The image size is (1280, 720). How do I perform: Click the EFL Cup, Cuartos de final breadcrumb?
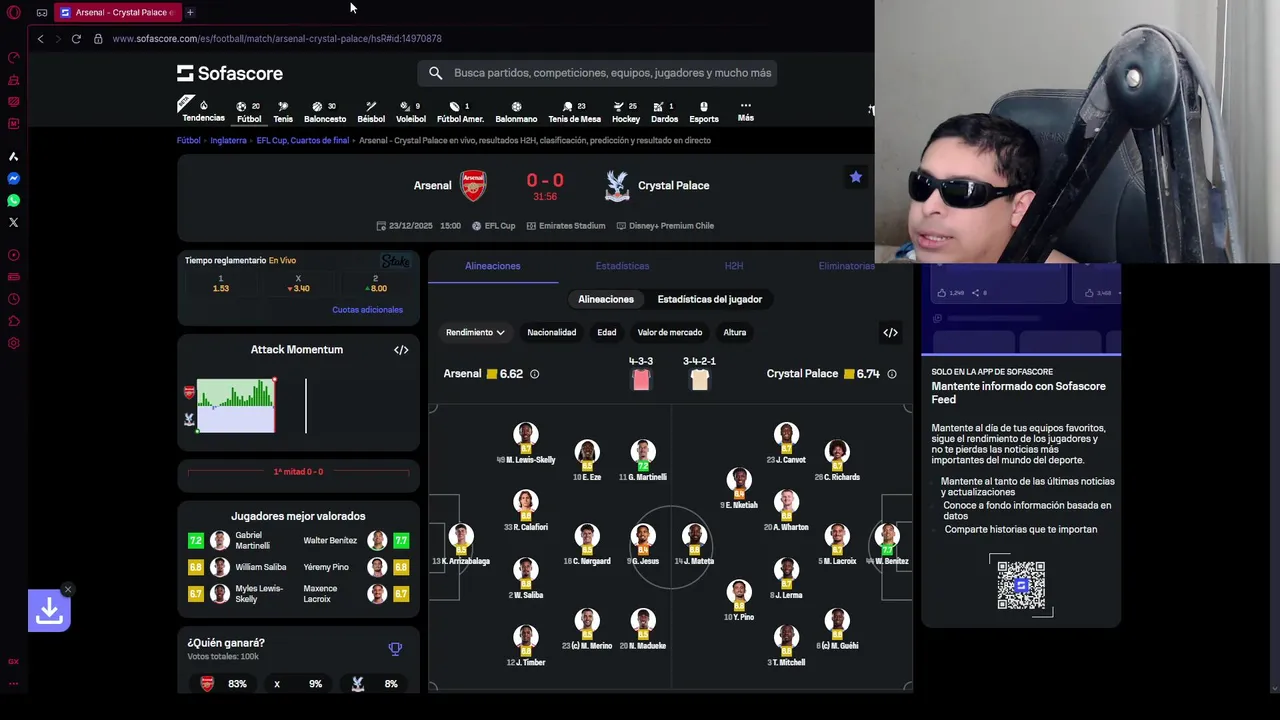[303, 141]
